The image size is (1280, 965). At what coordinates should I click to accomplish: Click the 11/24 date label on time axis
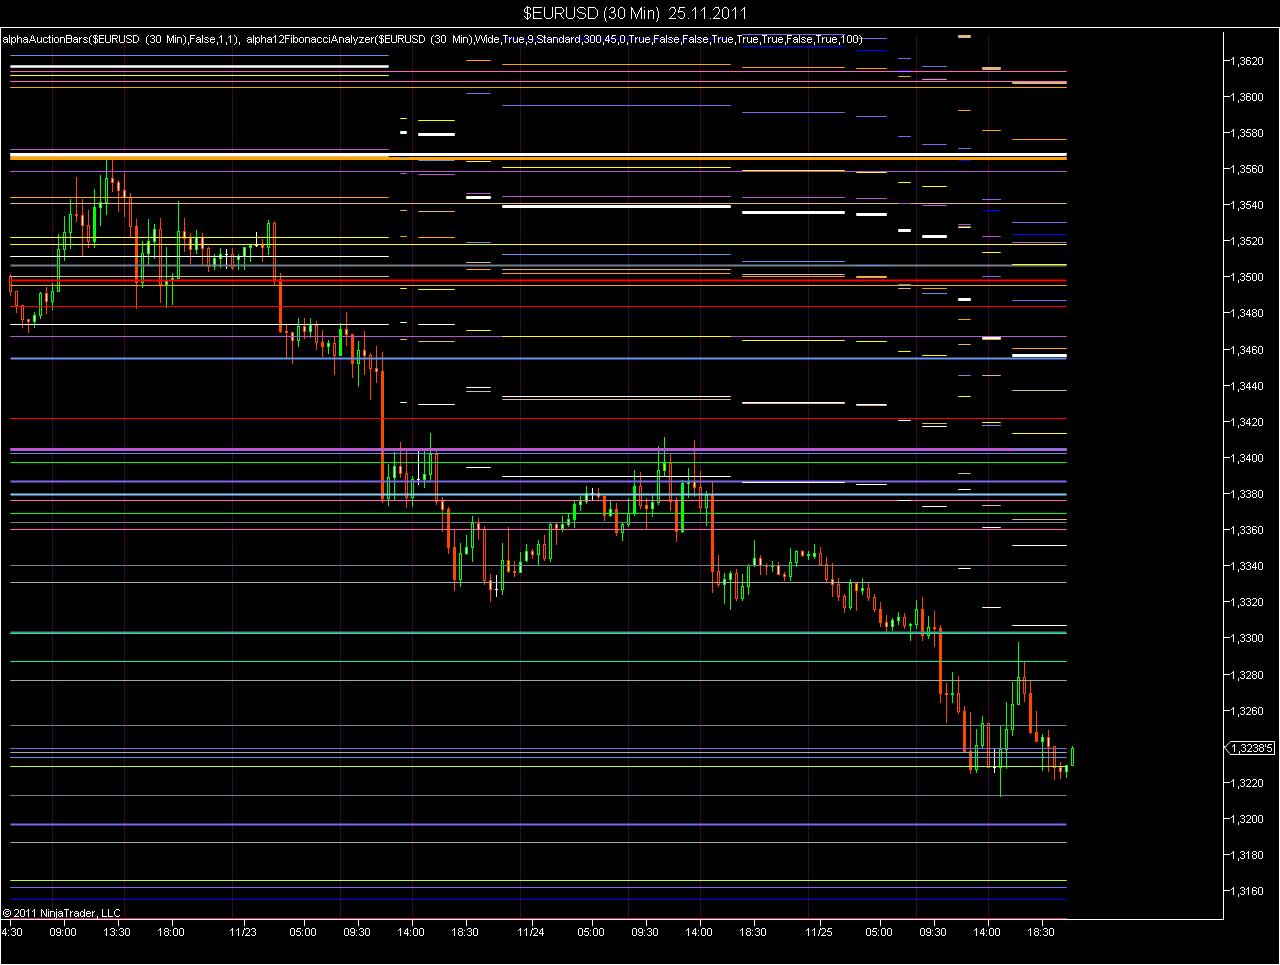click(x=531, y=932)
